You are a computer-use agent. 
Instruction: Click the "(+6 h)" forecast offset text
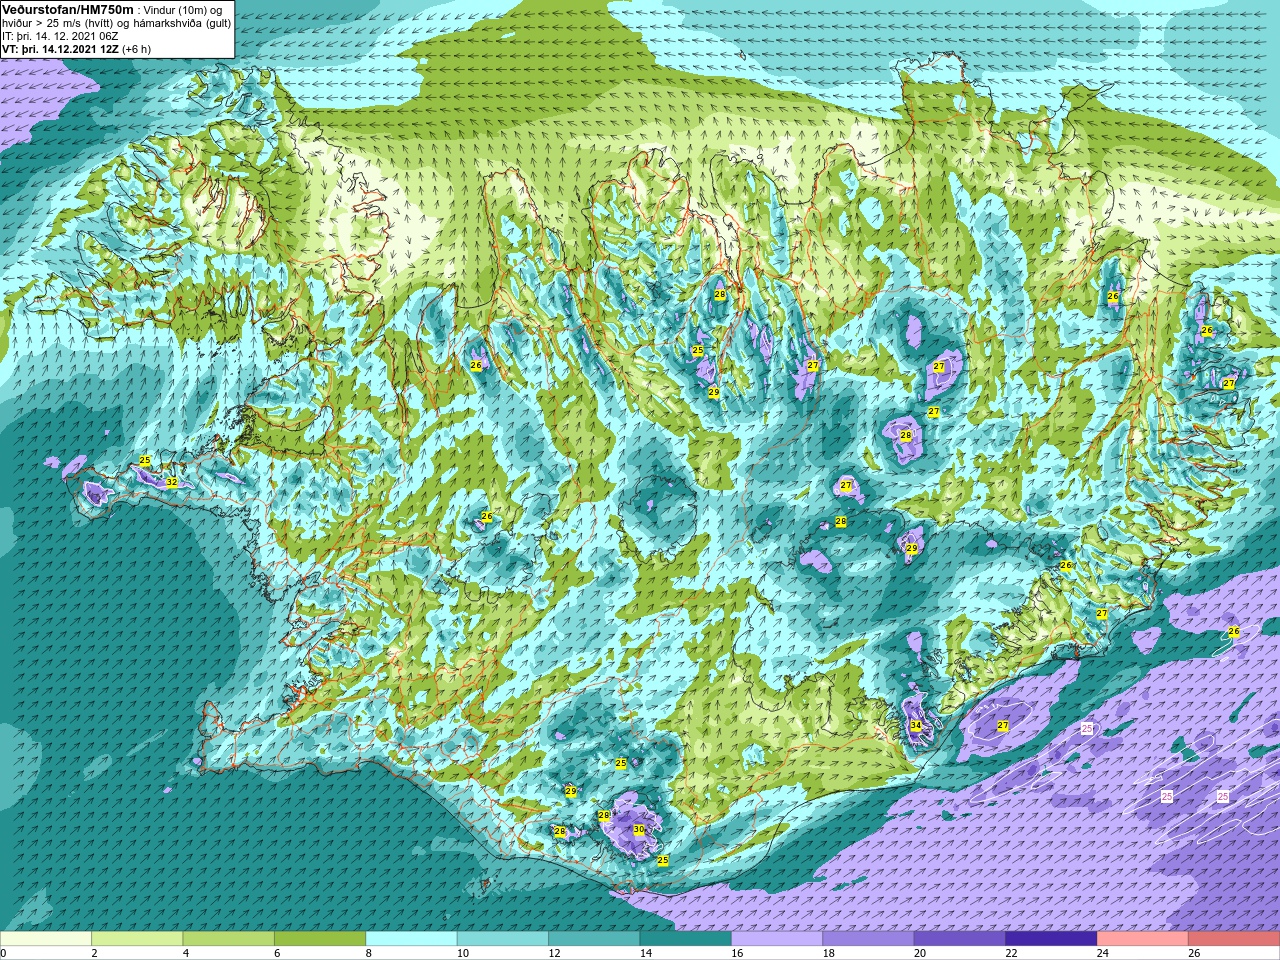pos(137,49)
